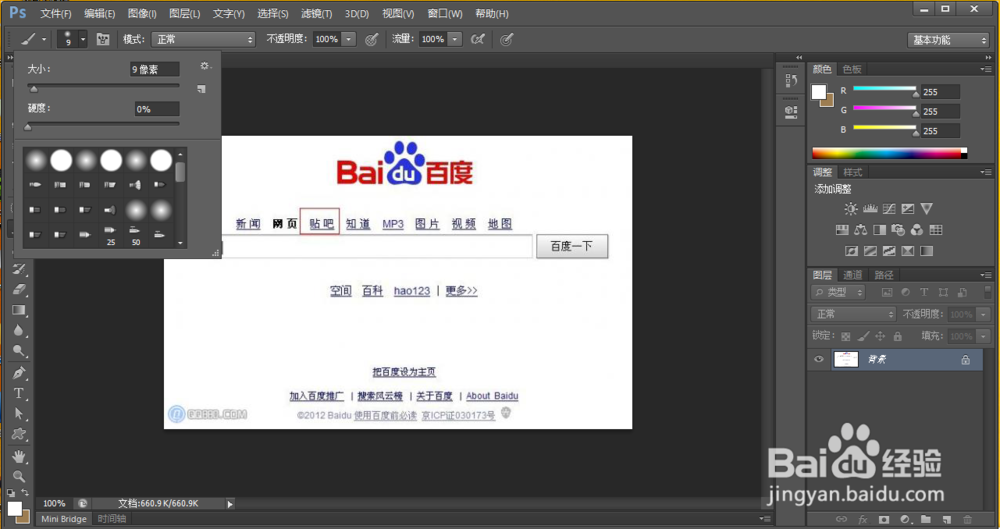Switch to the 路径 tab
This screenshot has width=1000, height=529.
(884, 275)
